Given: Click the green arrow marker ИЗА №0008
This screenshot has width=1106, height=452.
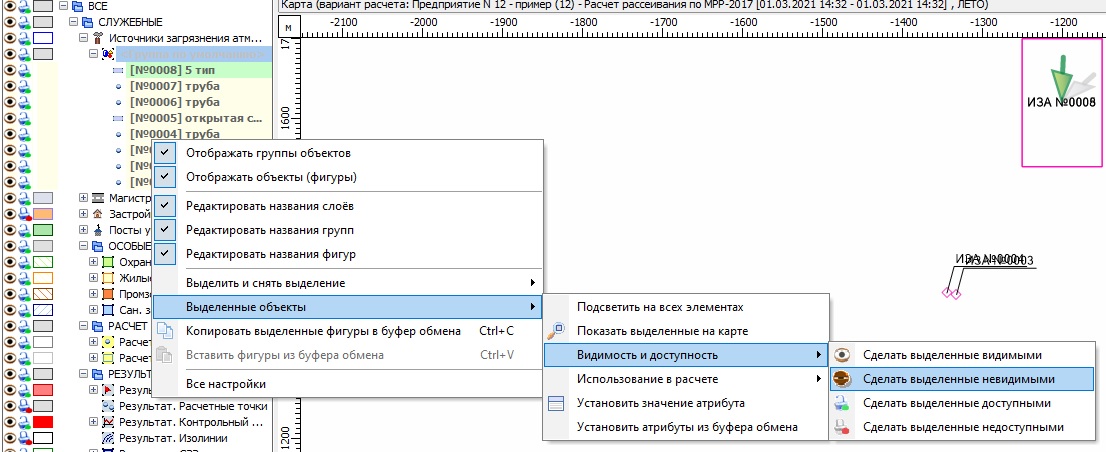Looking at the screenshot, I should pos(1063,77).
